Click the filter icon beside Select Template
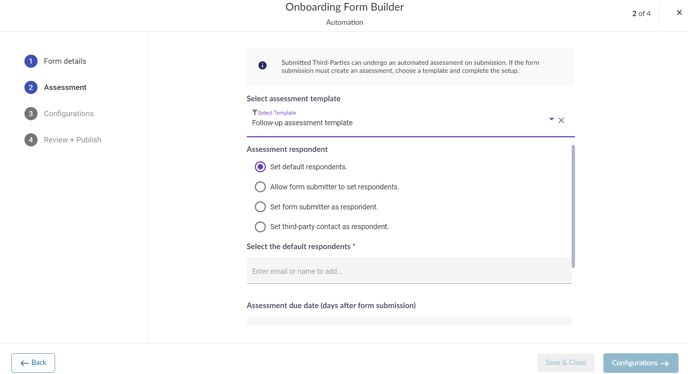 (254, 112)
